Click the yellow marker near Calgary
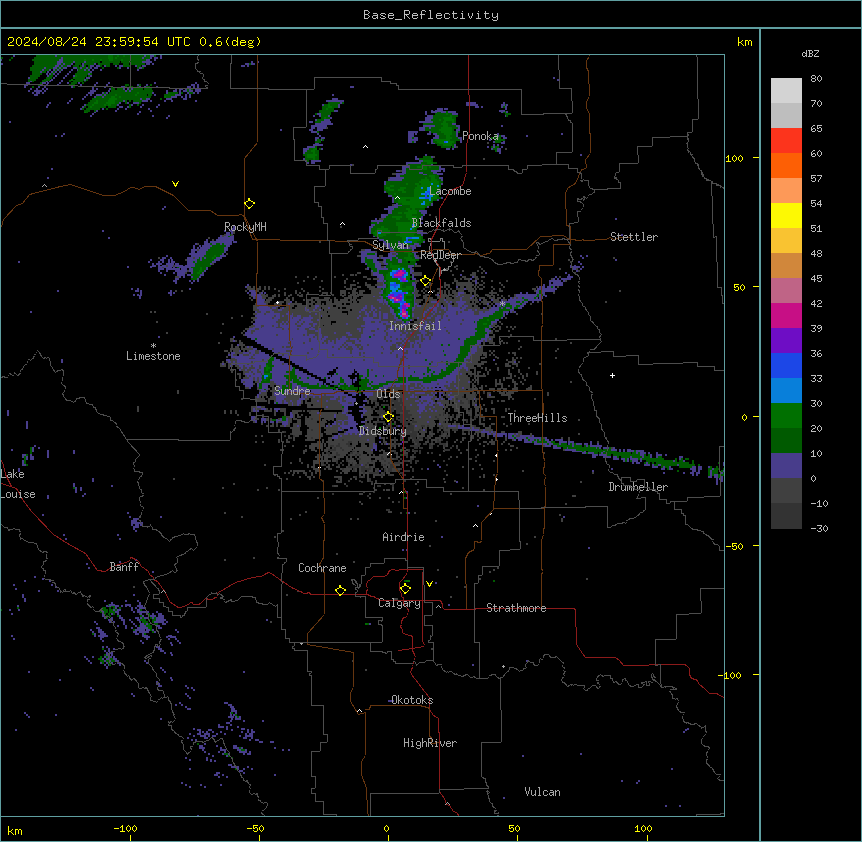862x842 pixels. coord(405,589)
